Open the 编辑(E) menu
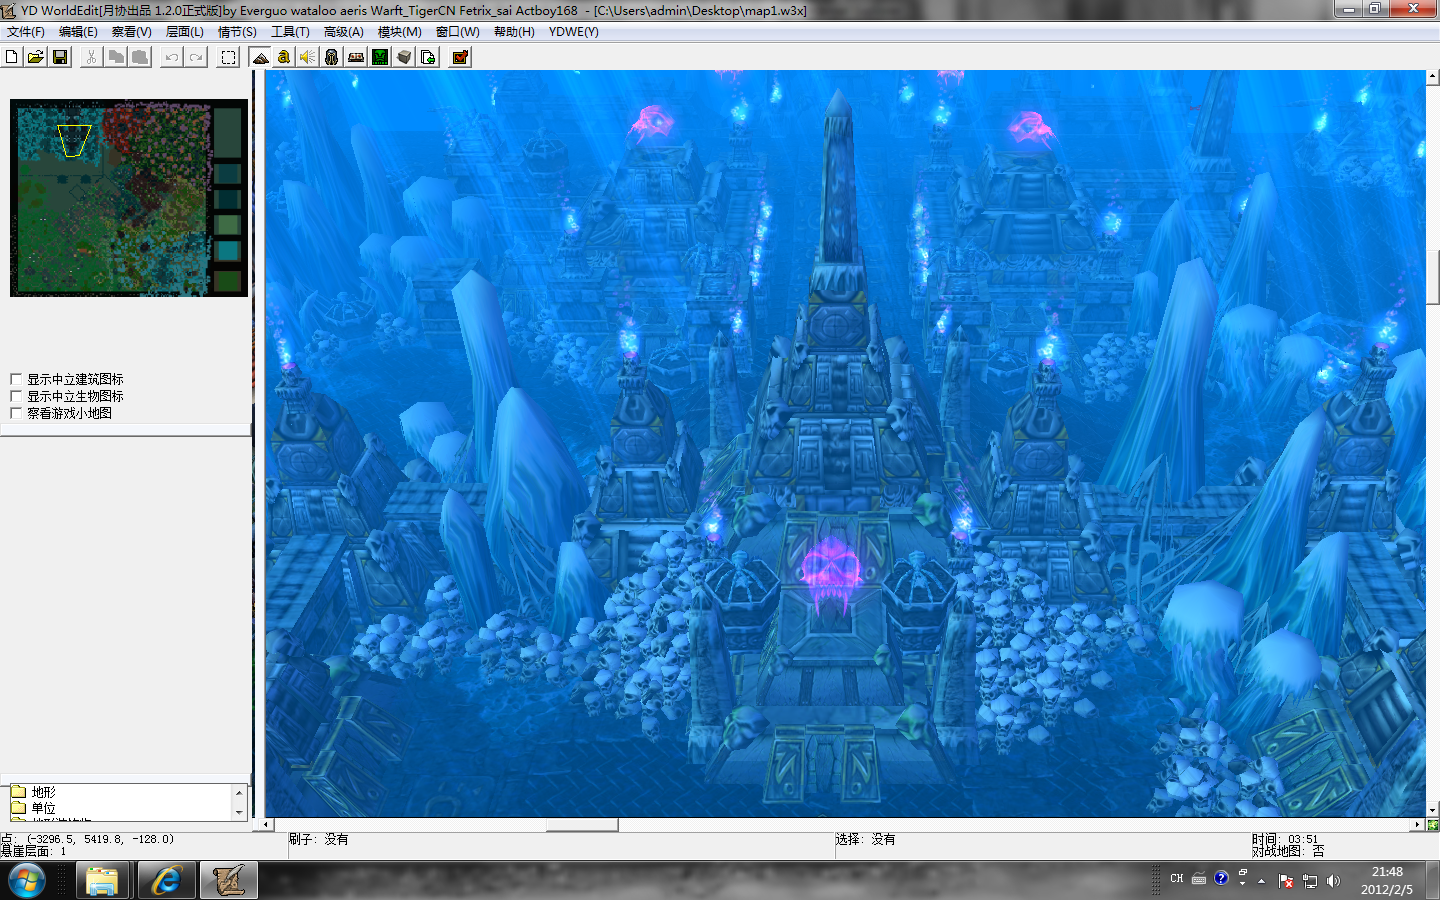This screenshot has width=1440, height=900. [78, 32]
